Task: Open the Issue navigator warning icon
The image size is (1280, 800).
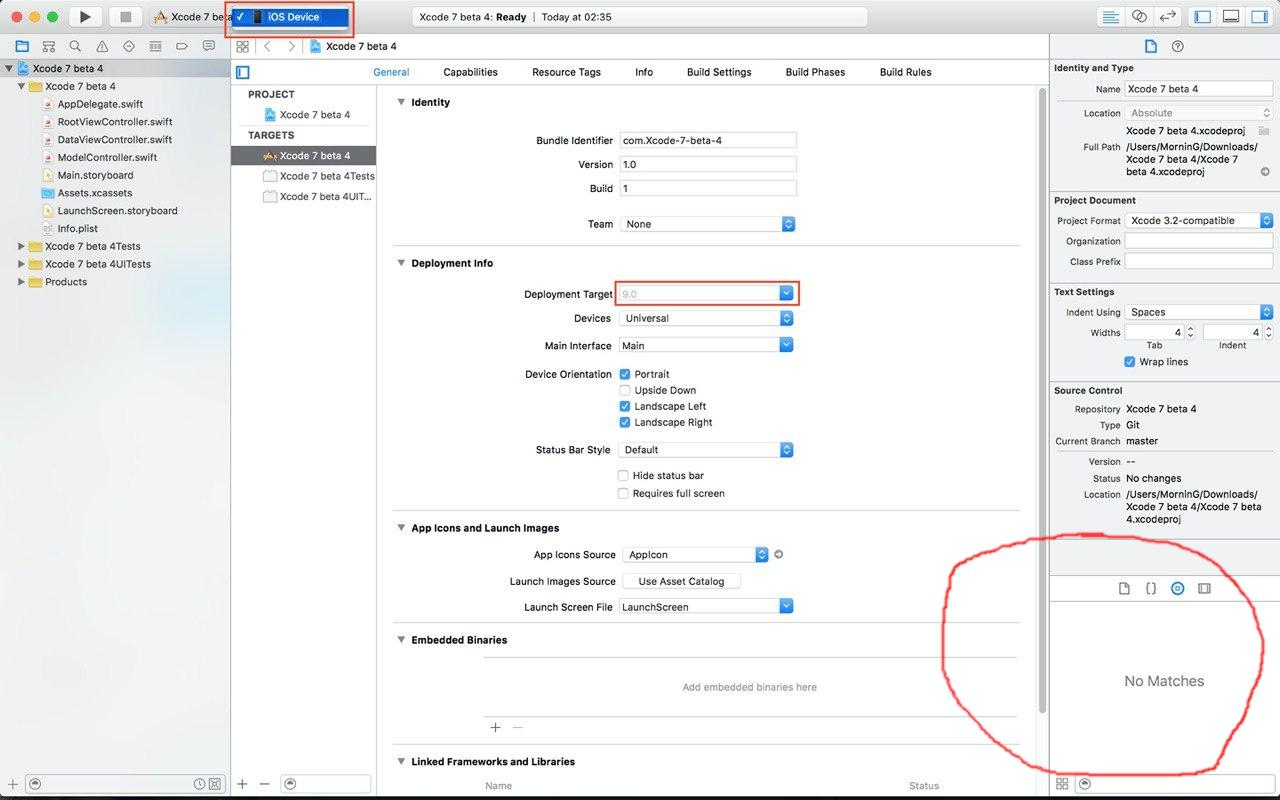Action: [x=102, y=46]
